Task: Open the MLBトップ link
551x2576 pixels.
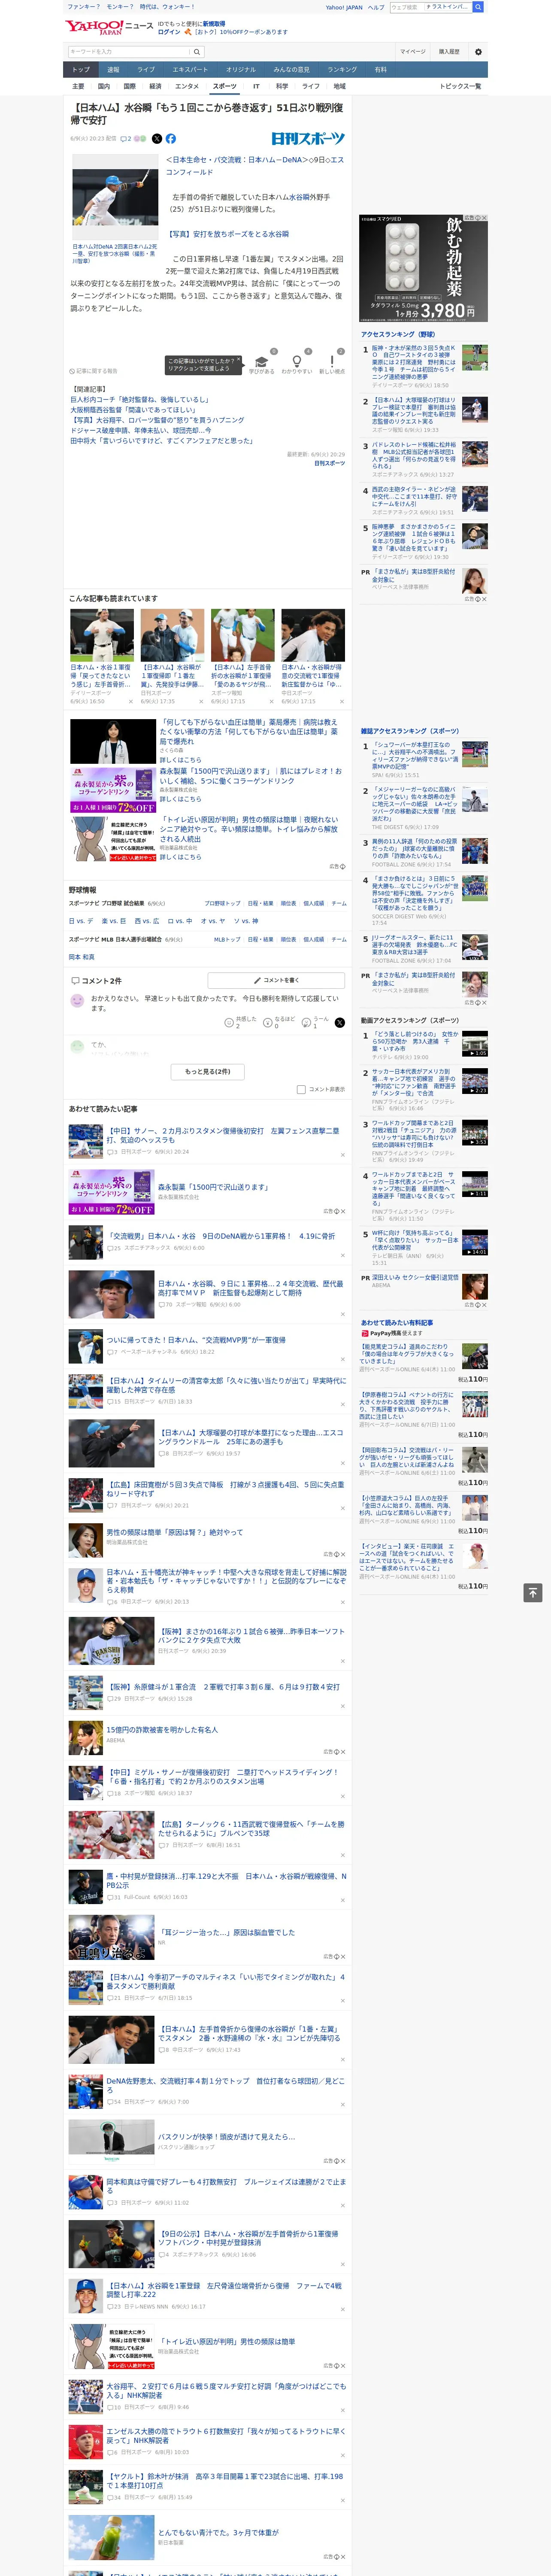Action: click(227, 939)
